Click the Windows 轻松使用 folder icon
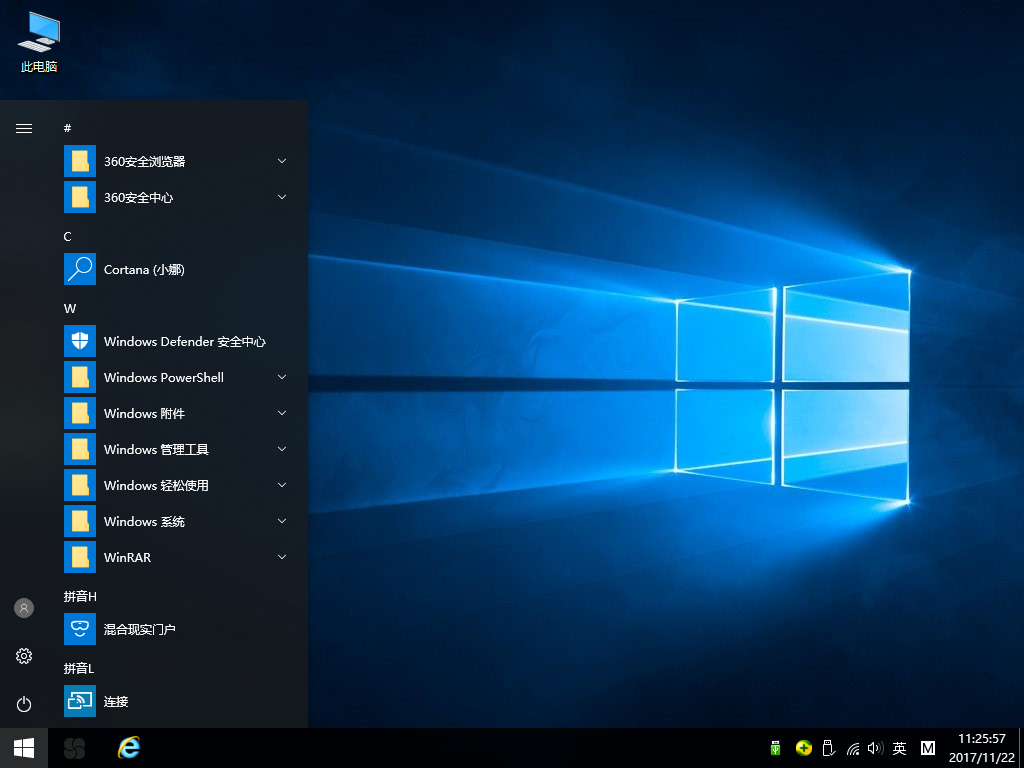 80,485
